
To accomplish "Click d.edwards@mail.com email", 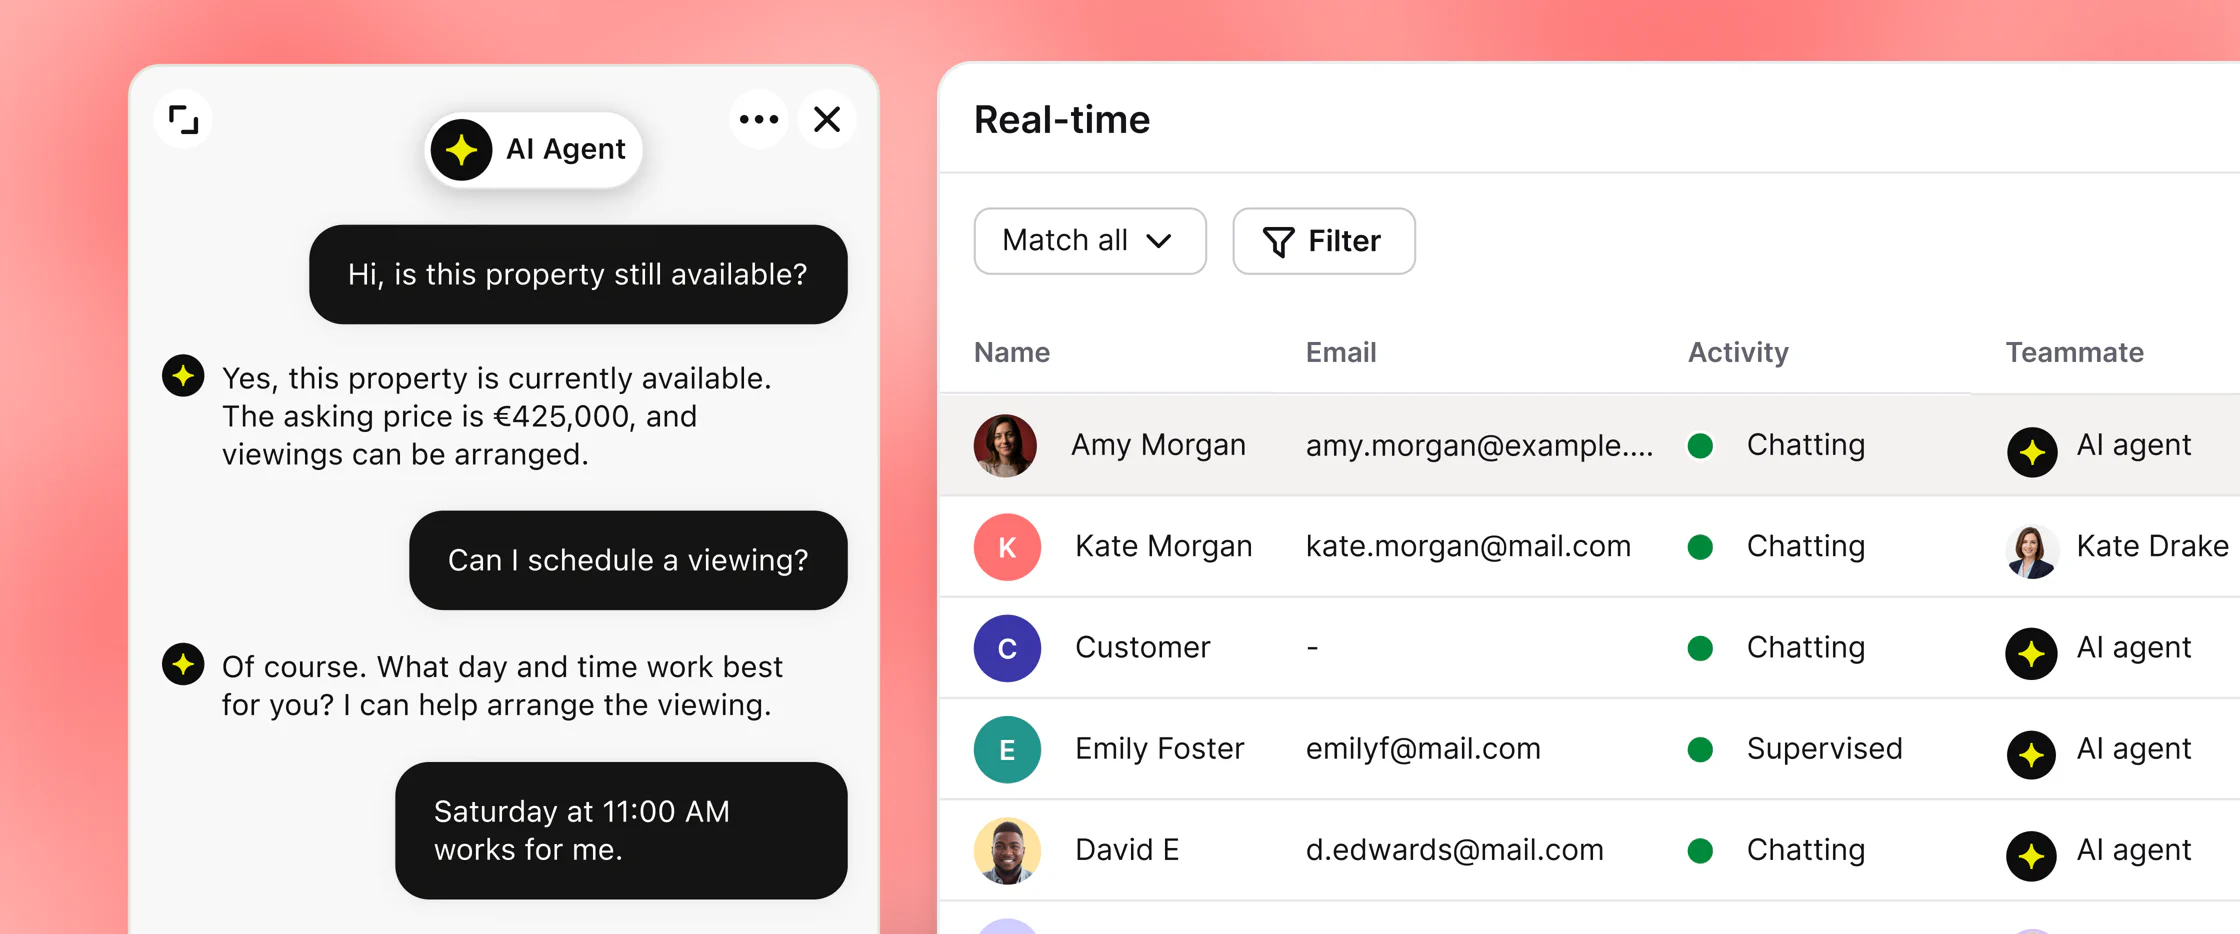I will click(1454, 850).
